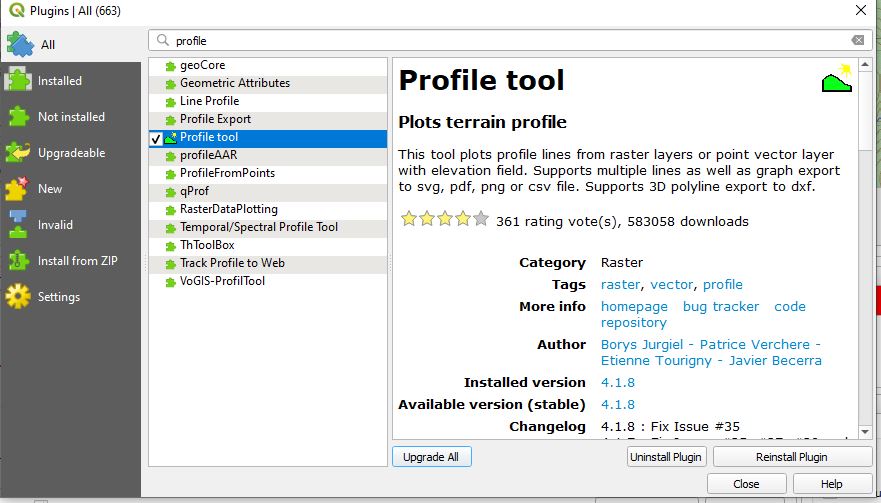Image resolution: width=881 pixels, height=503 pixels.
Task: Clear the profile search text
Action: 857,40
